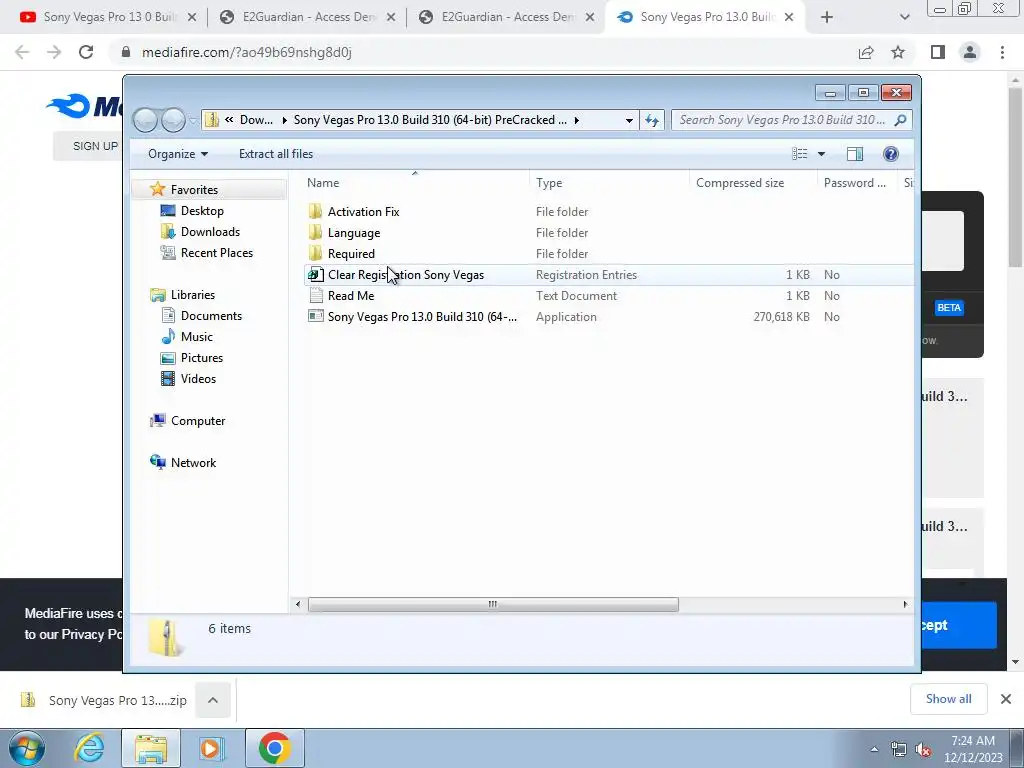Select the active Sony Vegas Pro MediaFire tab
Screen dimensions: 1024x768
[706, 18]
